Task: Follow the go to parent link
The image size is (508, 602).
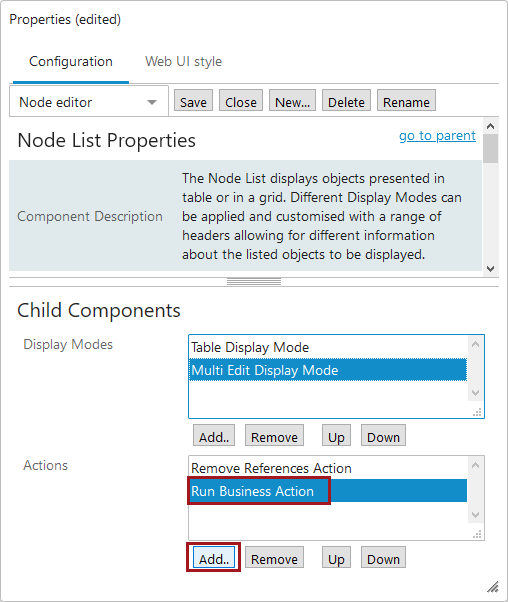Action: click(437, 136)
